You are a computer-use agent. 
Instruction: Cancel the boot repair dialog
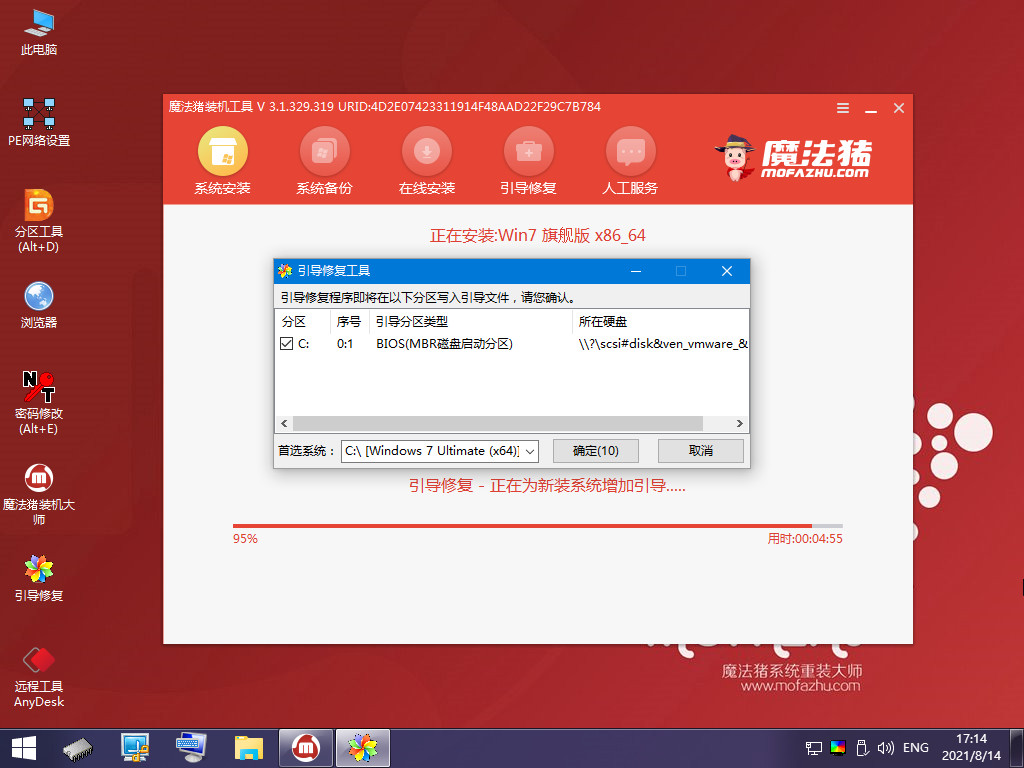point(700,451)
